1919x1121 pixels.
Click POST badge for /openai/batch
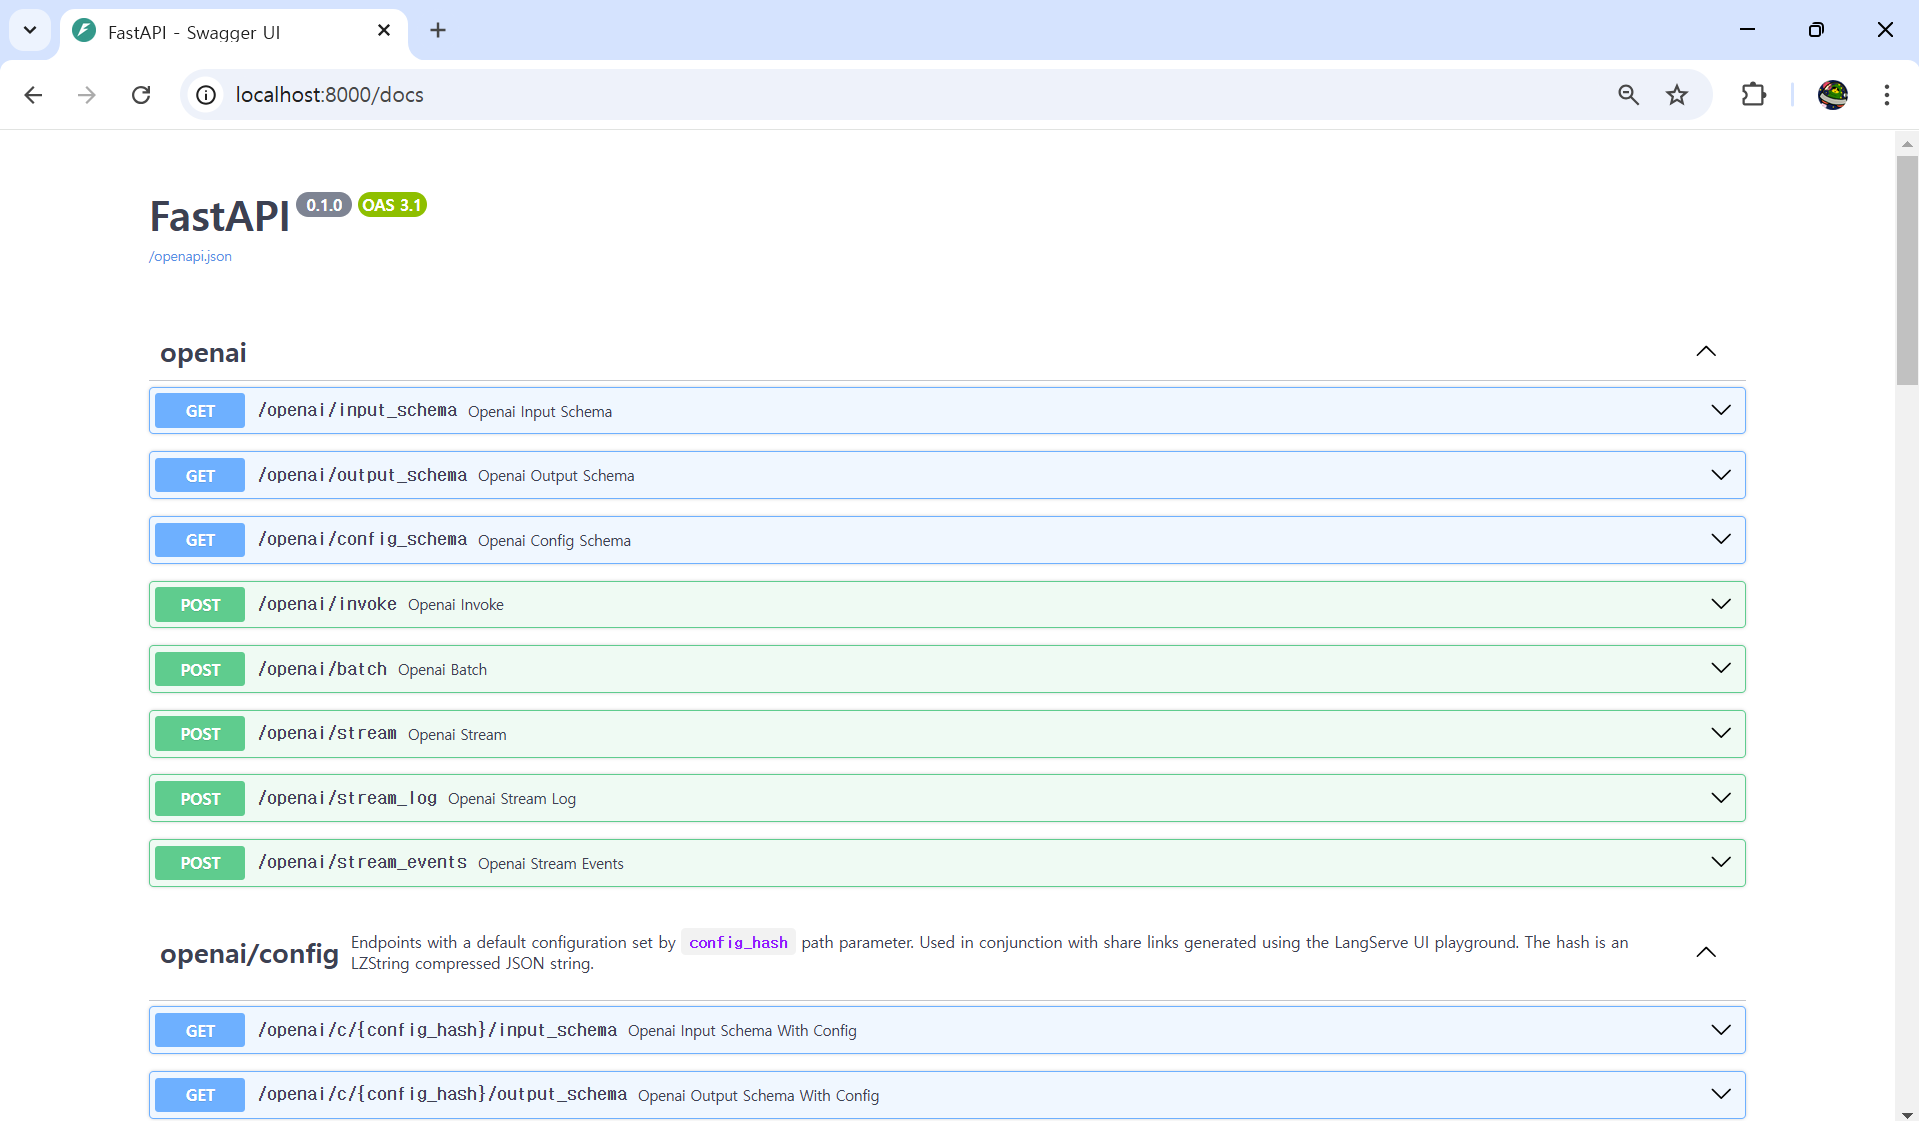(x=200, y=670)
